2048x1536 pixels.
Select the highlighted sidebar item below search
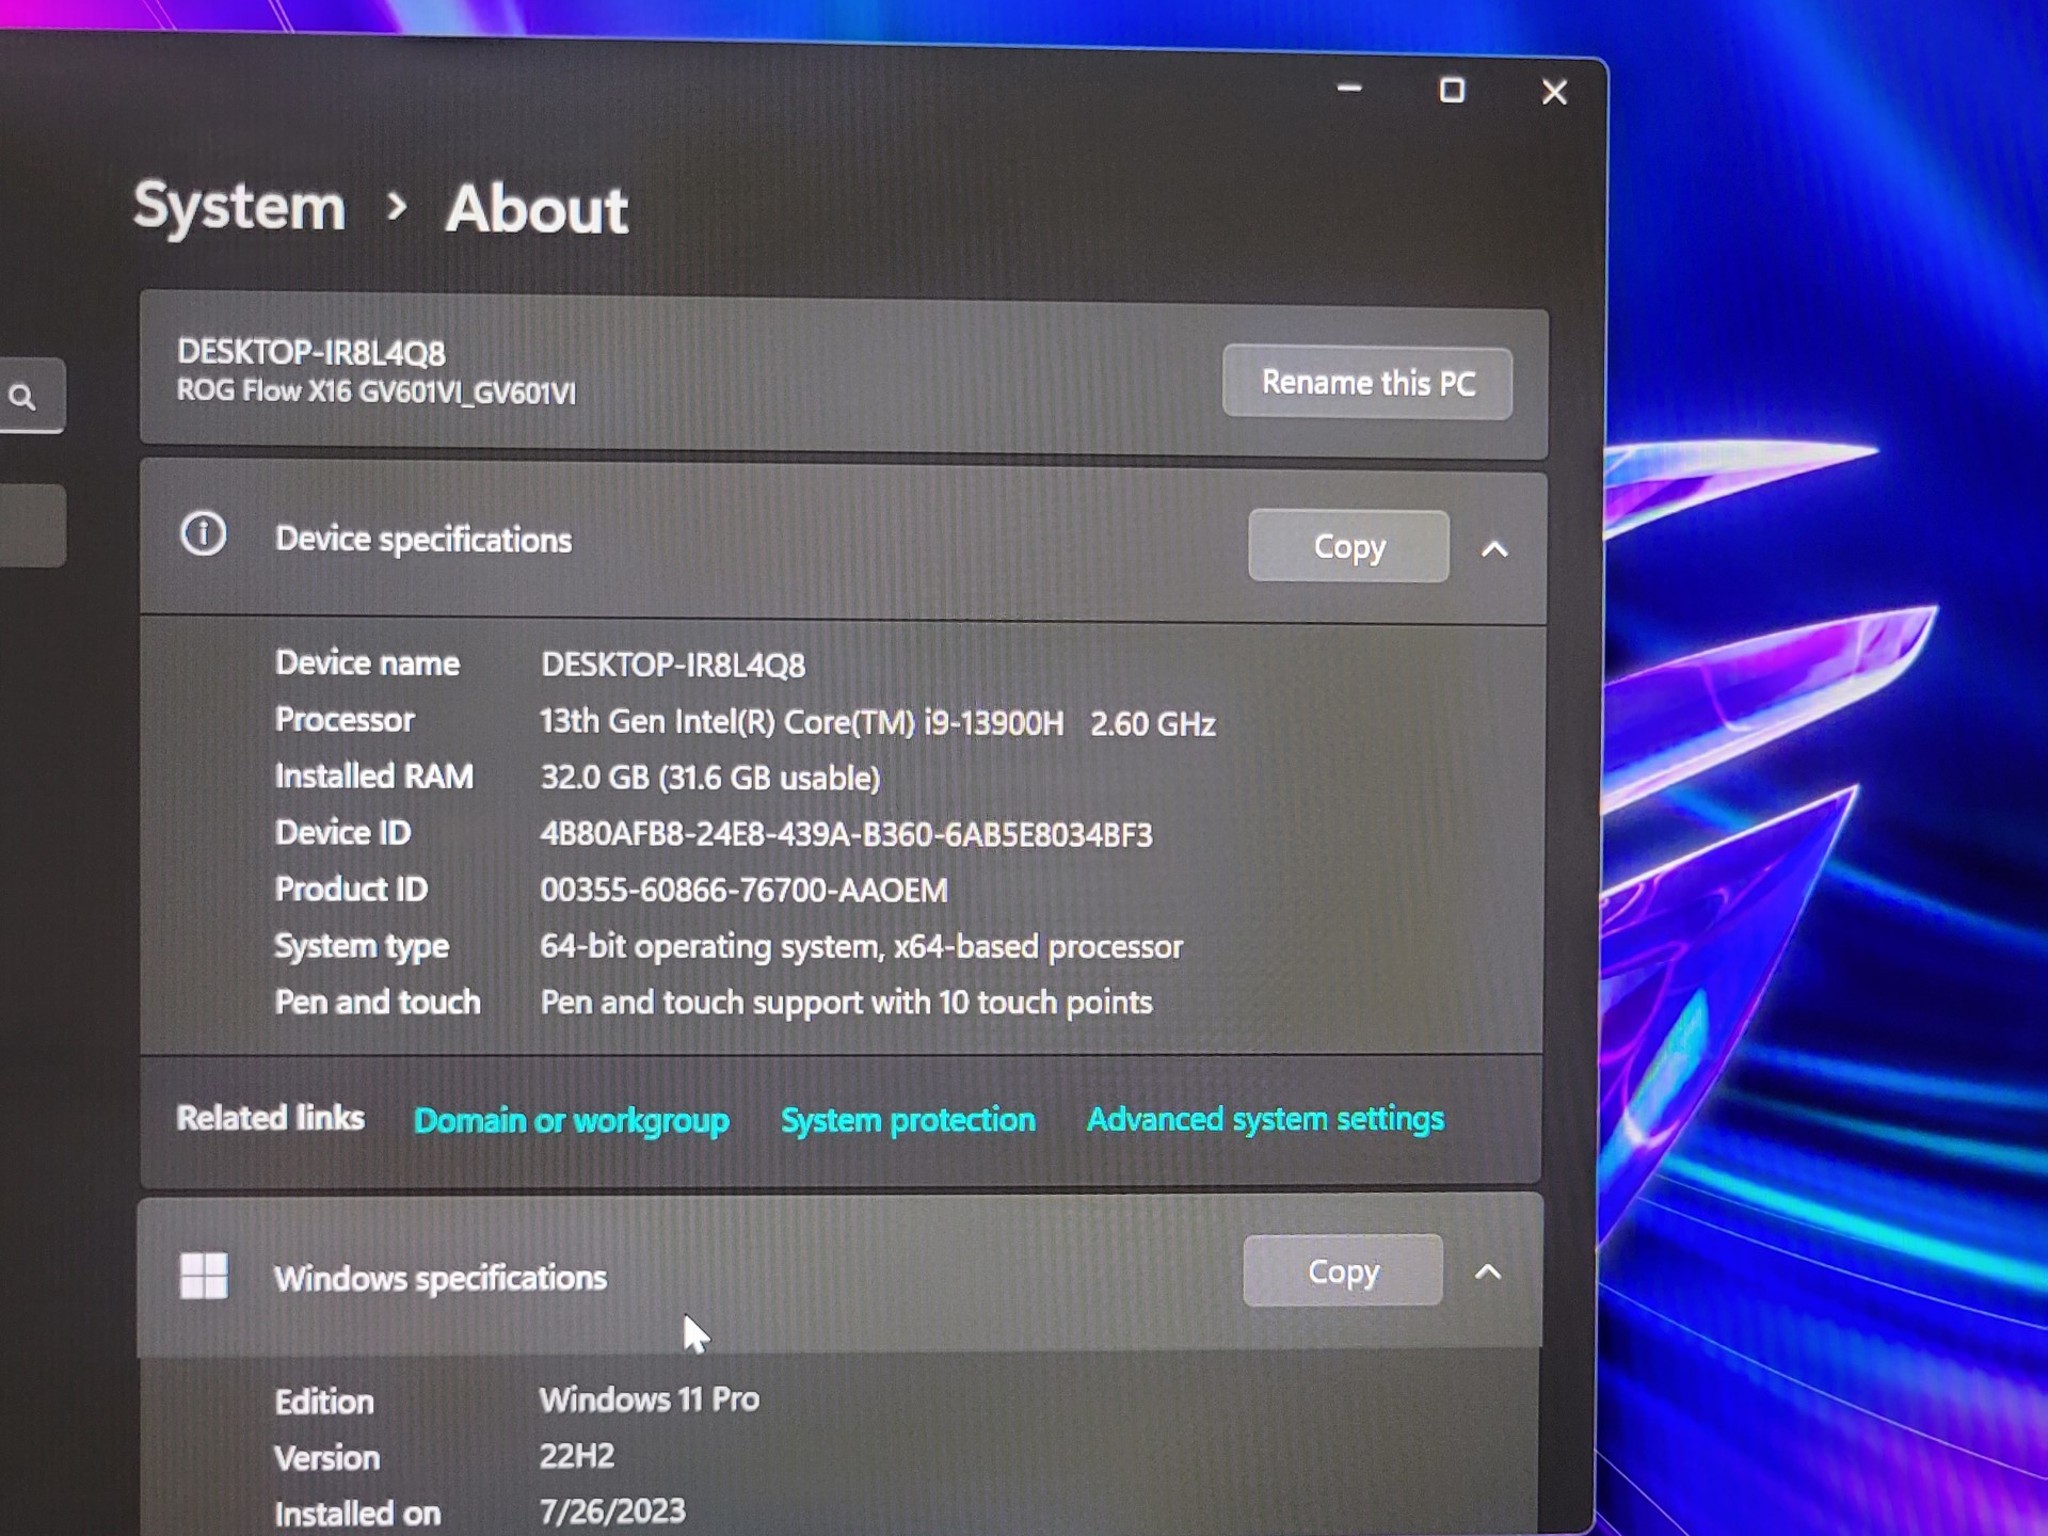[x=32, y=526]
